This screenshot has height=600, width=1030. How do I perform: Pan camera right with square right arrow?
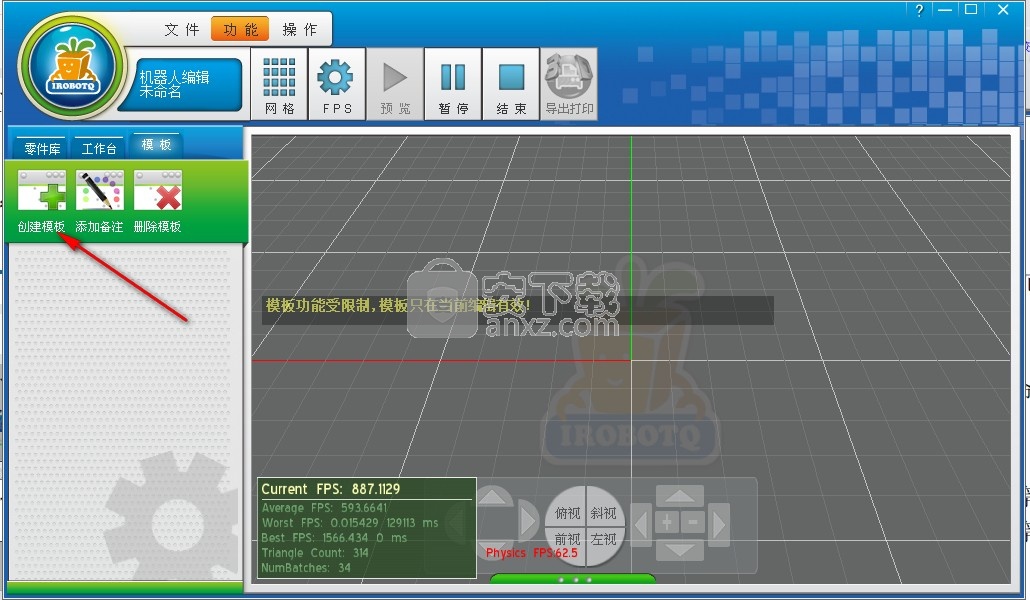click(x=719, y=524)
